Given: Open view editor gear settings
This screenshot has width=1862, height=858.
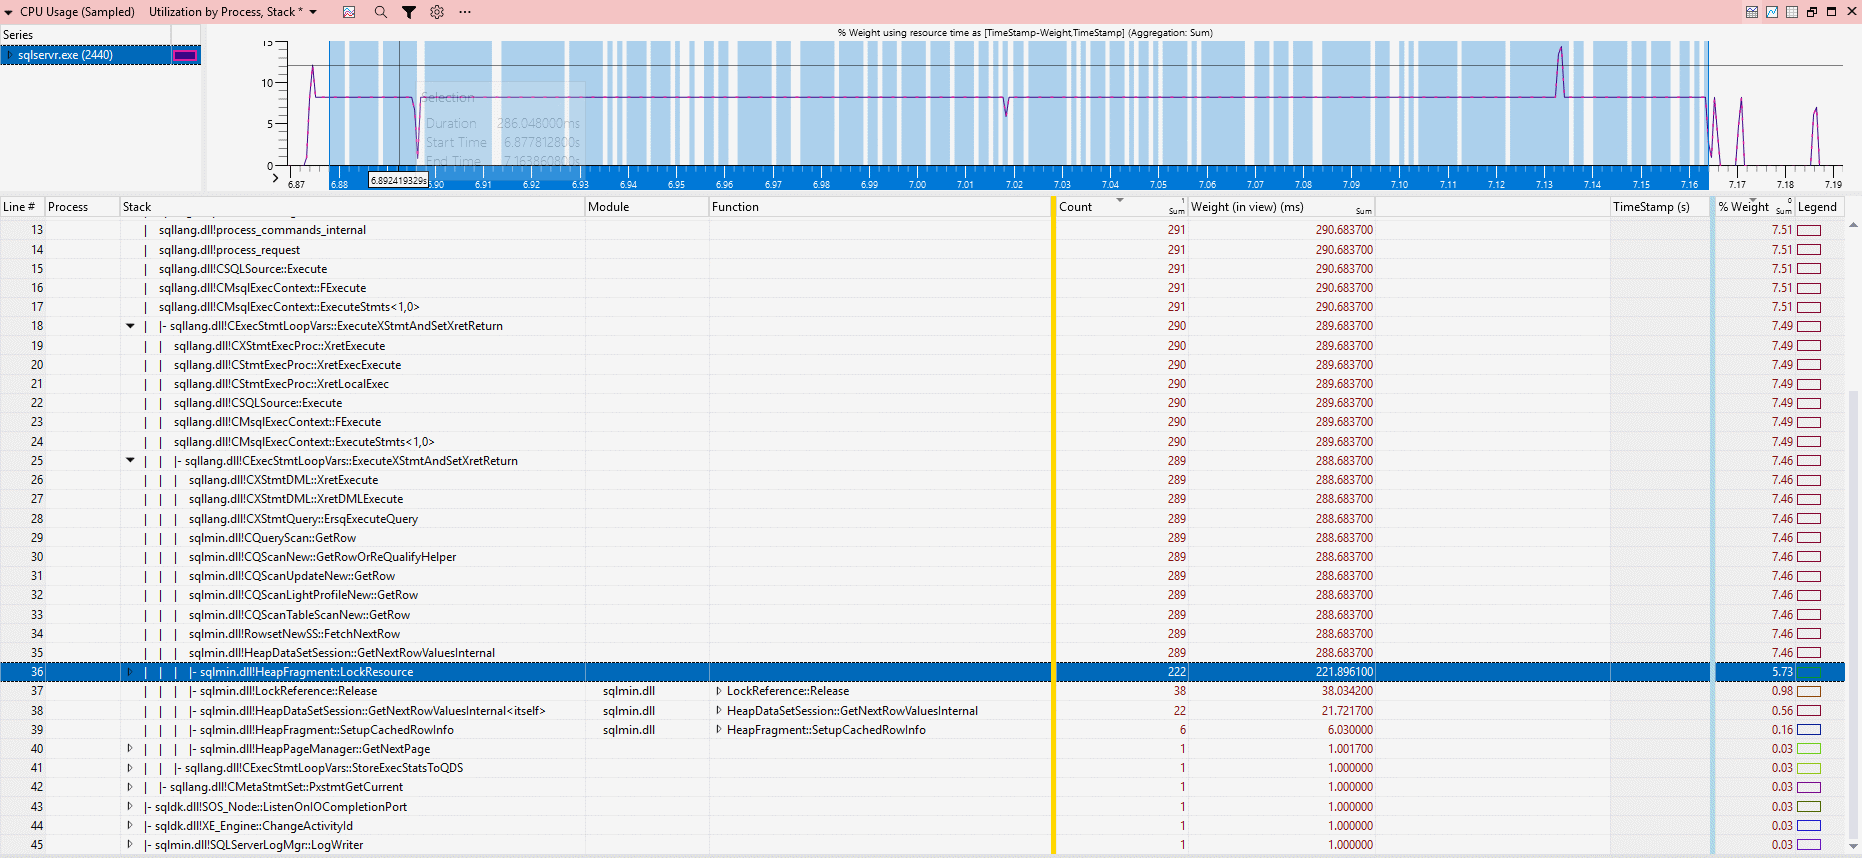Looking at the screenshot, I should coord(437,12).
